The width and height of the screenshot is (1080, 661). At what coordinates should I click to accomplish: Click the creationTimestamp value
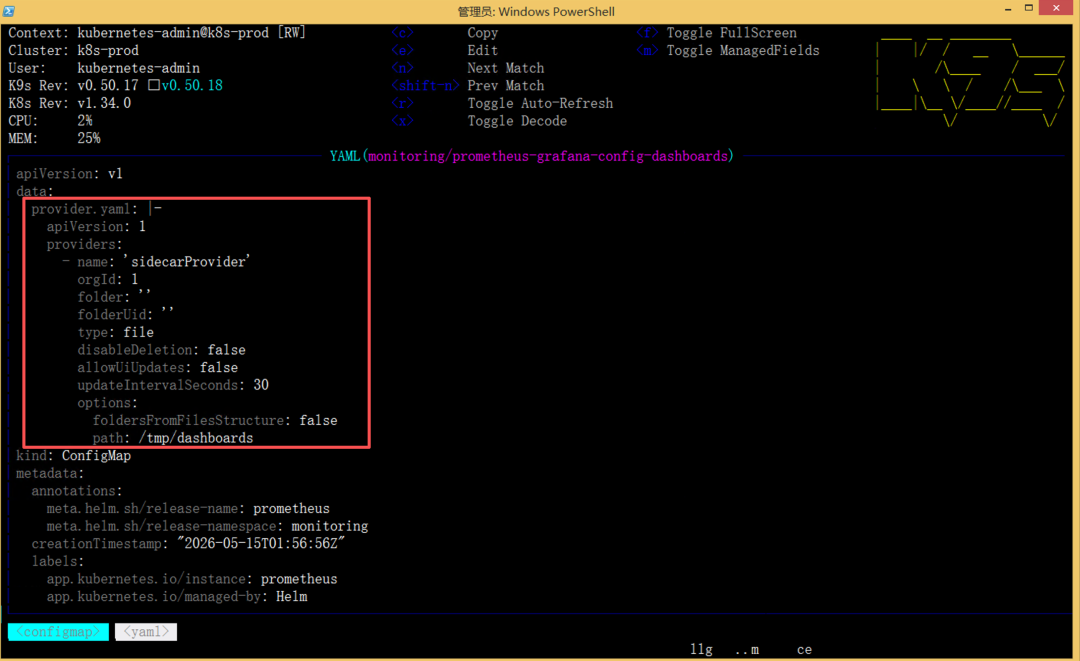coord(261,543)
